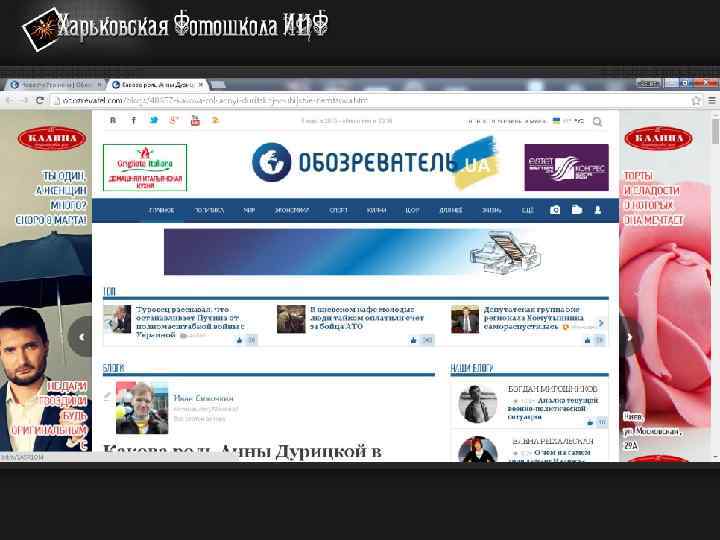Open the folder icon in navigation bar
This screenshot has width=720, height=540.
tap(577, 210)
